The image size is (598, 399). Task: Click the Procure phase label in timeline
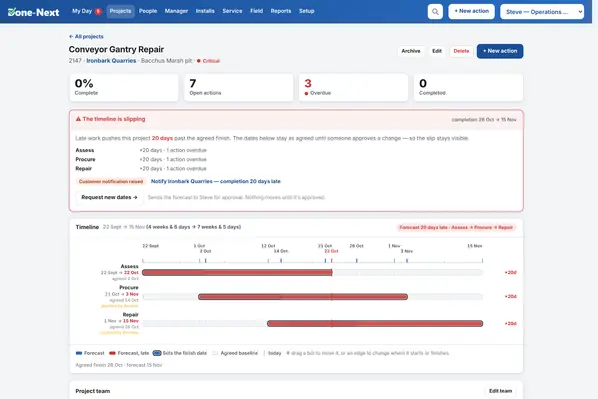coord(129,288)
